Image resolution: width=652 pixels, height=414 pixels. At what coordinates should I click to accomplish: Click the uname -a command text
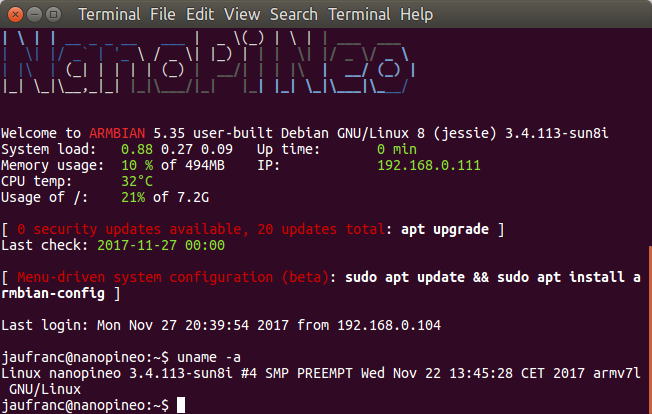pos(209,357)
